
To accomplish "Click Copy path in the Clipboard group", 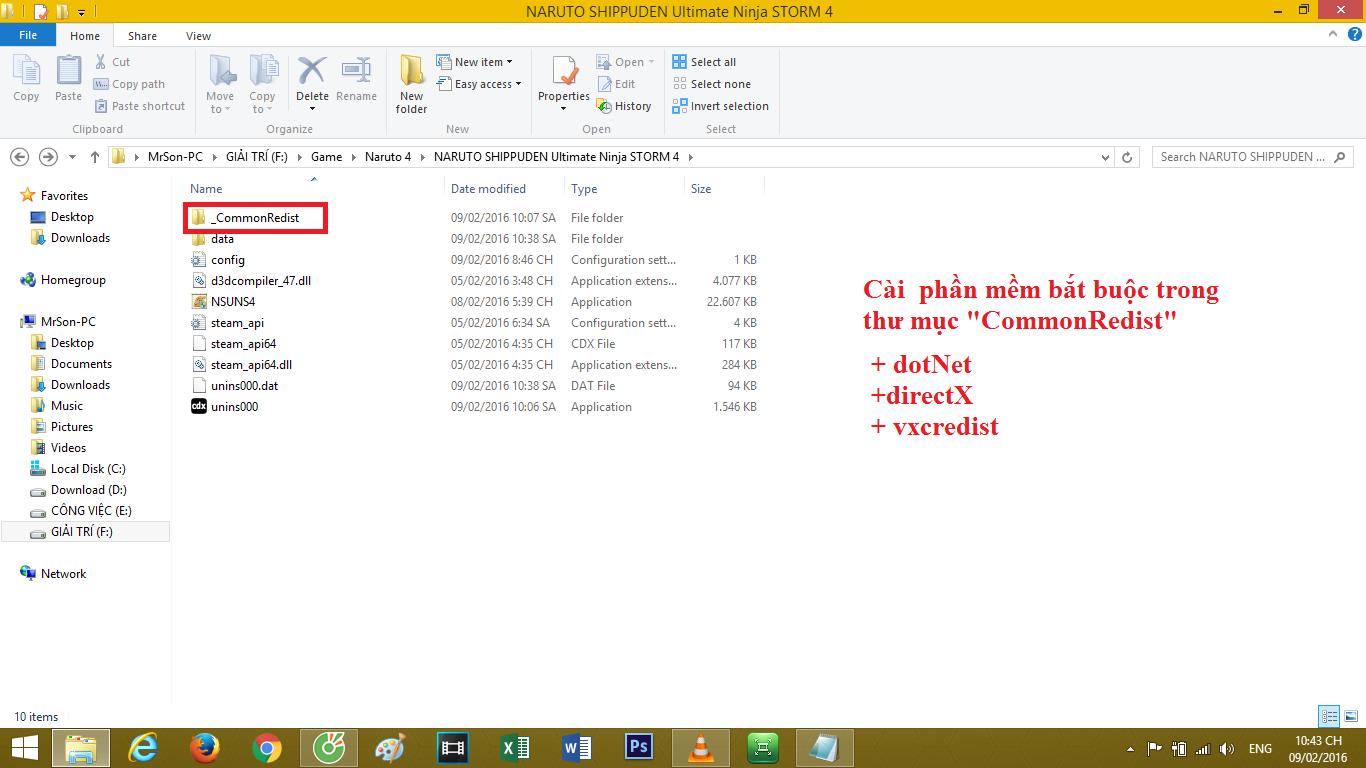I will point(130,84).
